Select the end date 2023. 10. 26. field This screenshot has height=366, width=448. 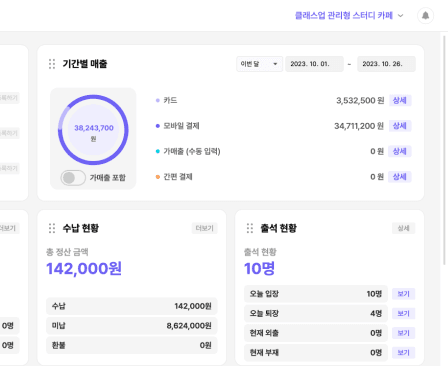pos(386,64)
